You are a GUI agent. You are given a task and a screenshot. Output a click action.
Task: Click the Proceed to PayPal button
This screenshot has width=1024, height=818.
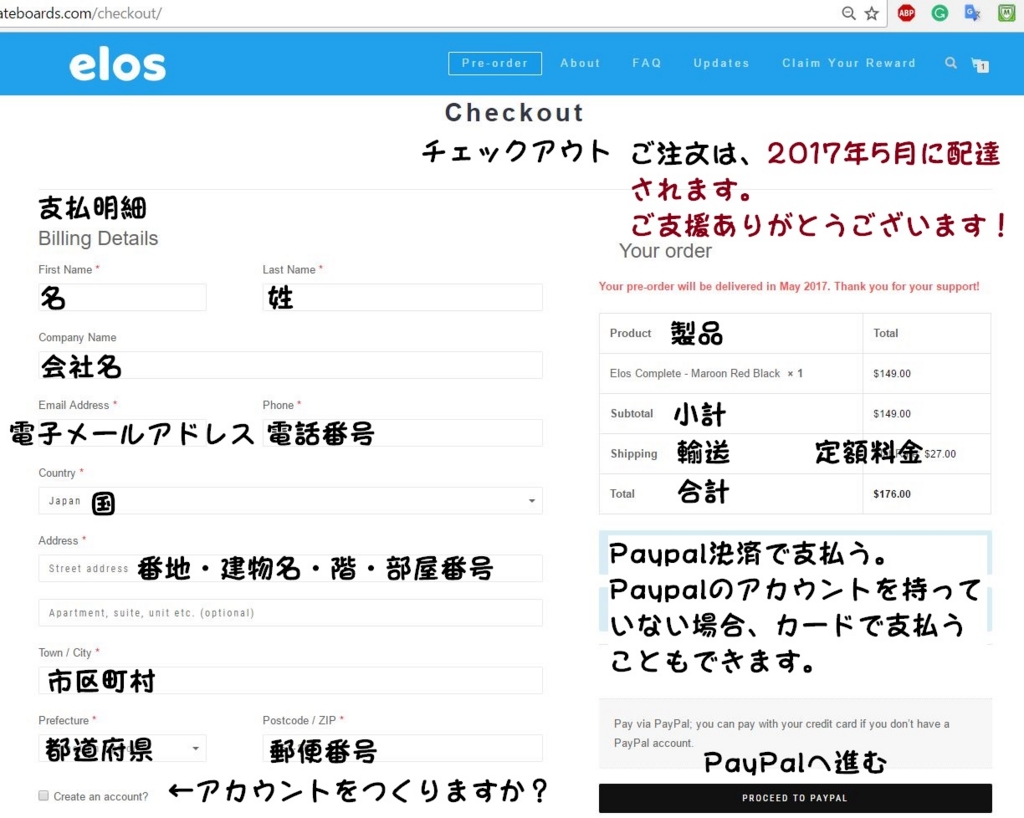click(795, 798)
